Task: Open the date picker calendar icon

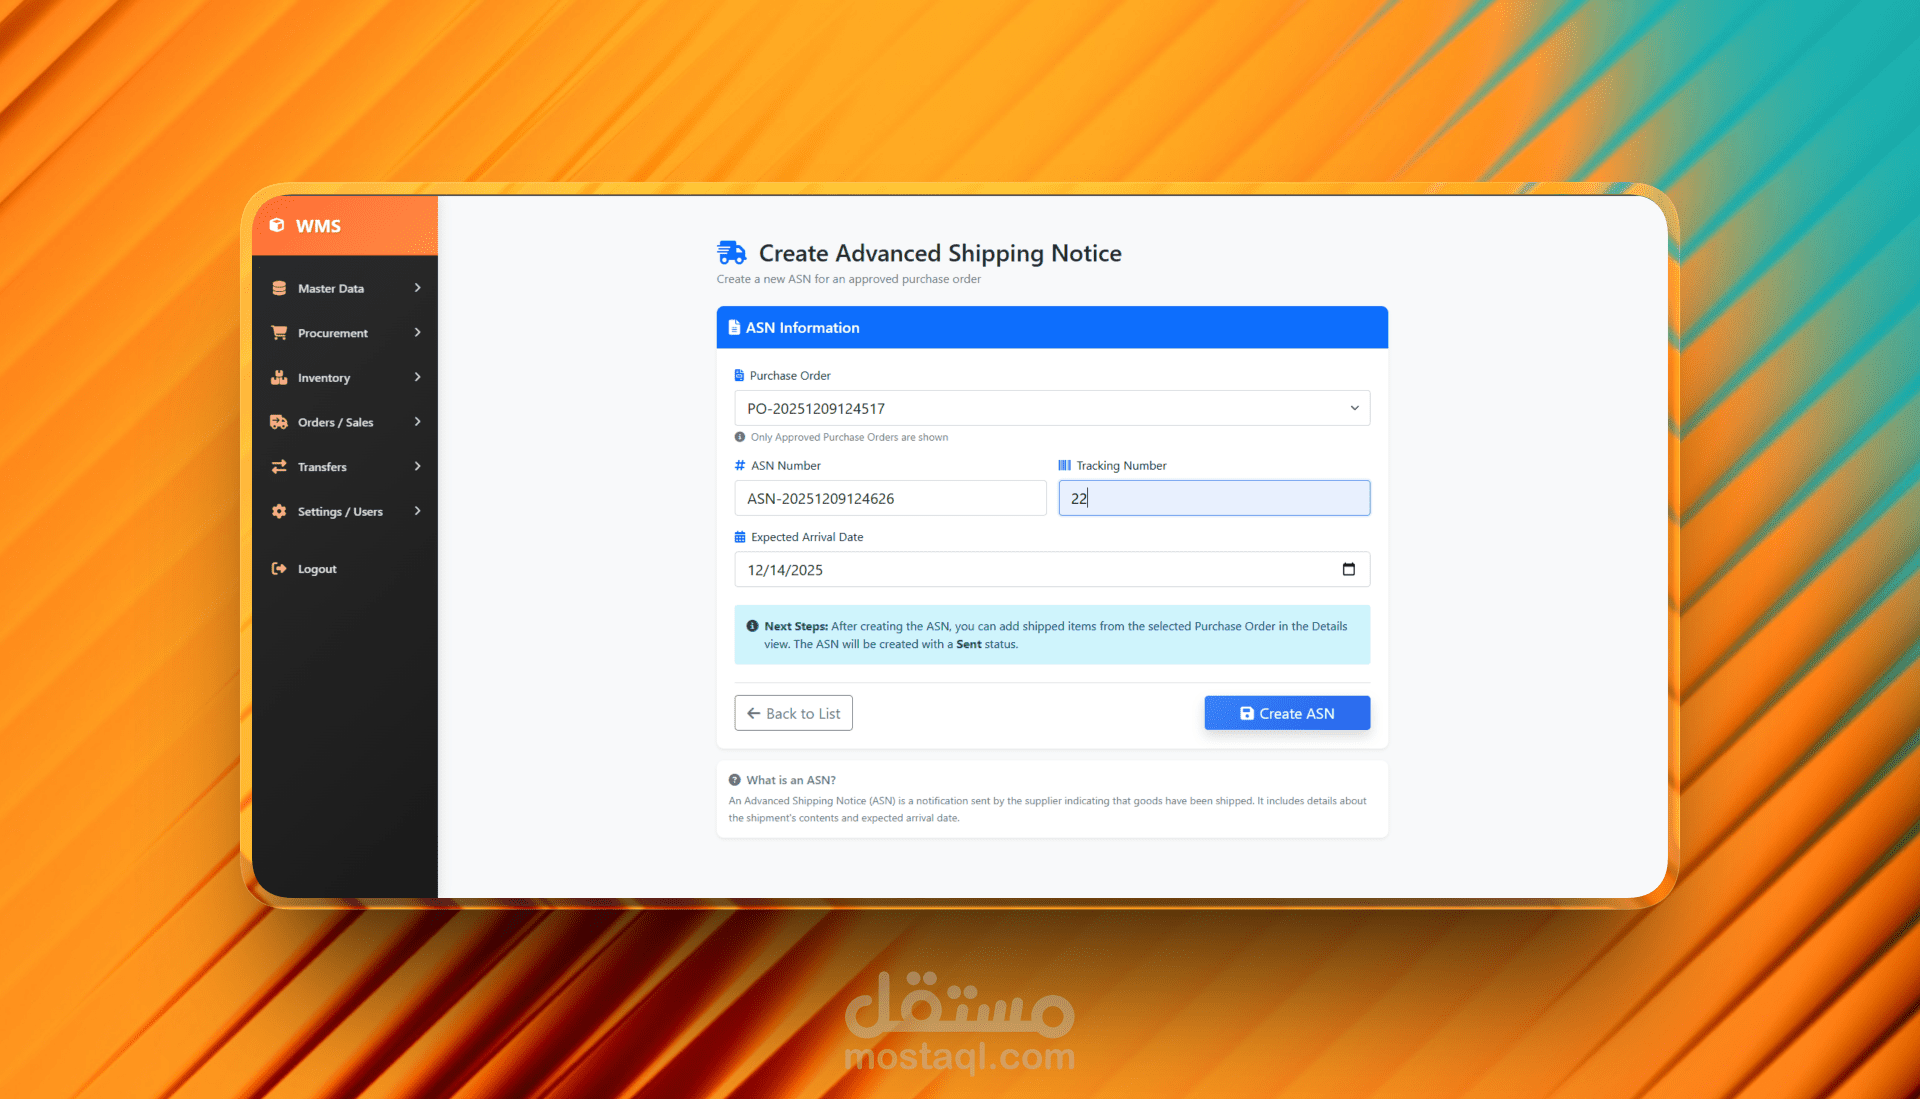Action: pos(1348,569)
